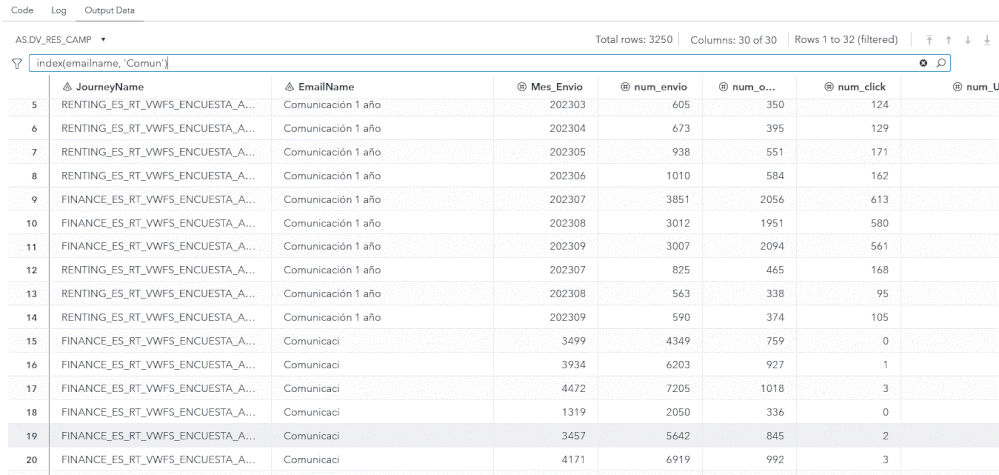Click the character type icon beside JourneyName
The width and height of the screenshot is (999, 475).
pyautogui.click(x=66, y=86)
